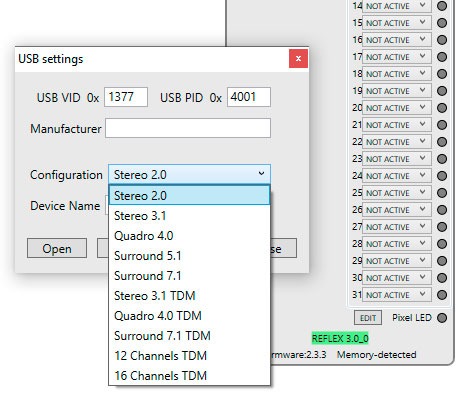467x407 pixels.
Task: Click the status LED for row 23
Action: [442, 159]
